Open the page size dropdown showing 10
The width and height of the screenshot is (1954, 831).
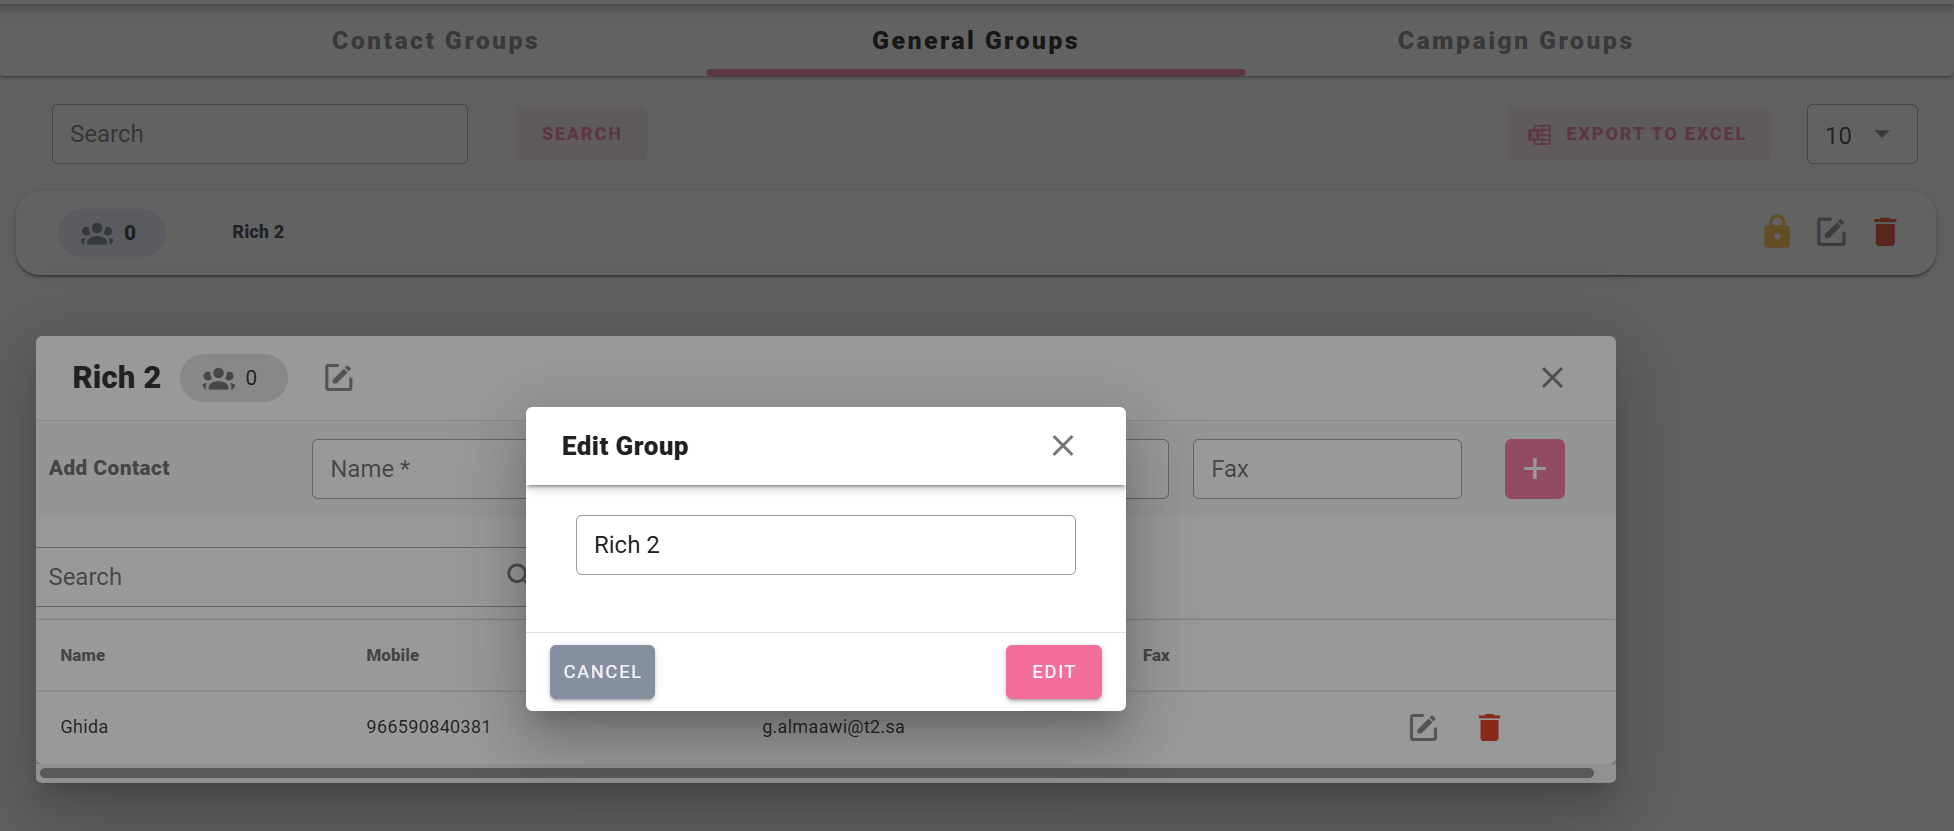point(1861,134)
